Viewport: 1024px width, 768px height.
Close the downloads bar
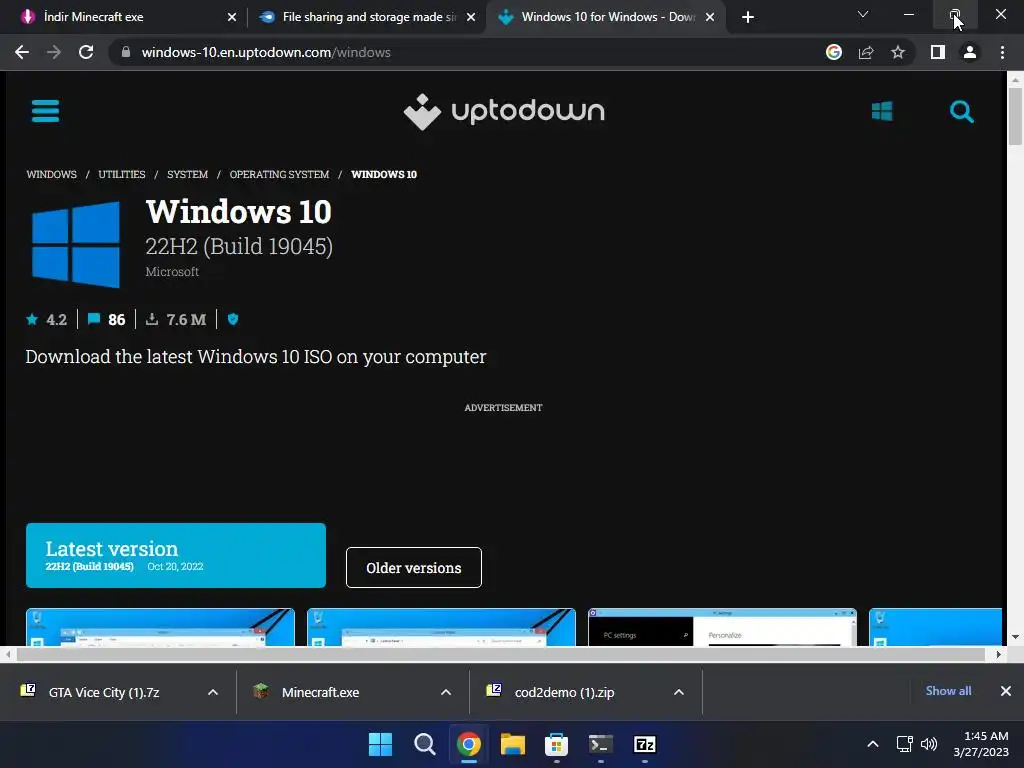tap(1006, 691)
